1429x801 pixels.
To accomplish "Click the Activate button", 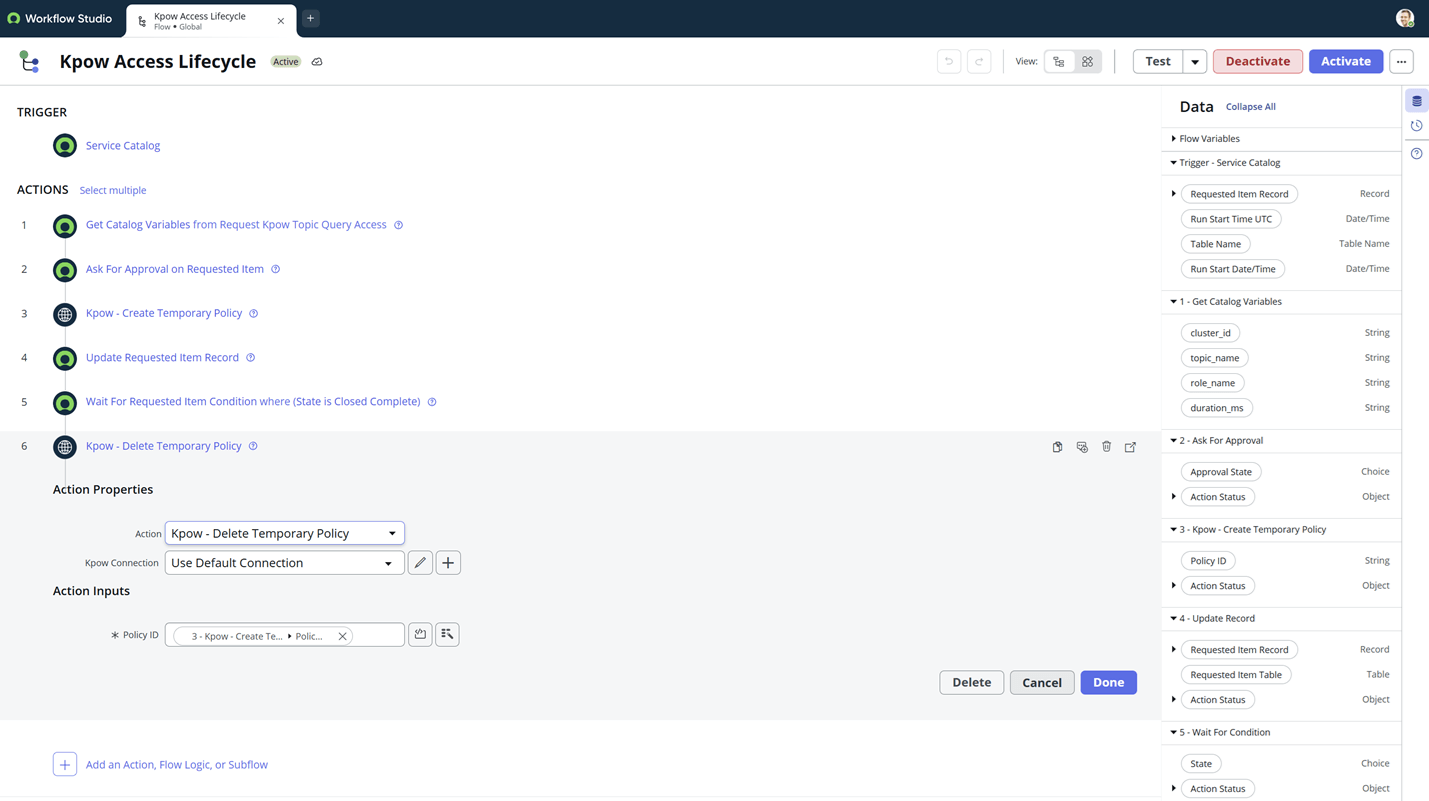I will 1346,62.
